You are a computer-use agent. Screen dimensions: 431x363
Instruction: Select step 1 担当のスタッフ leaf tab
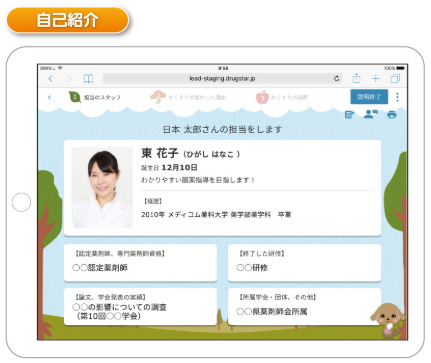(x=94, y=97)
